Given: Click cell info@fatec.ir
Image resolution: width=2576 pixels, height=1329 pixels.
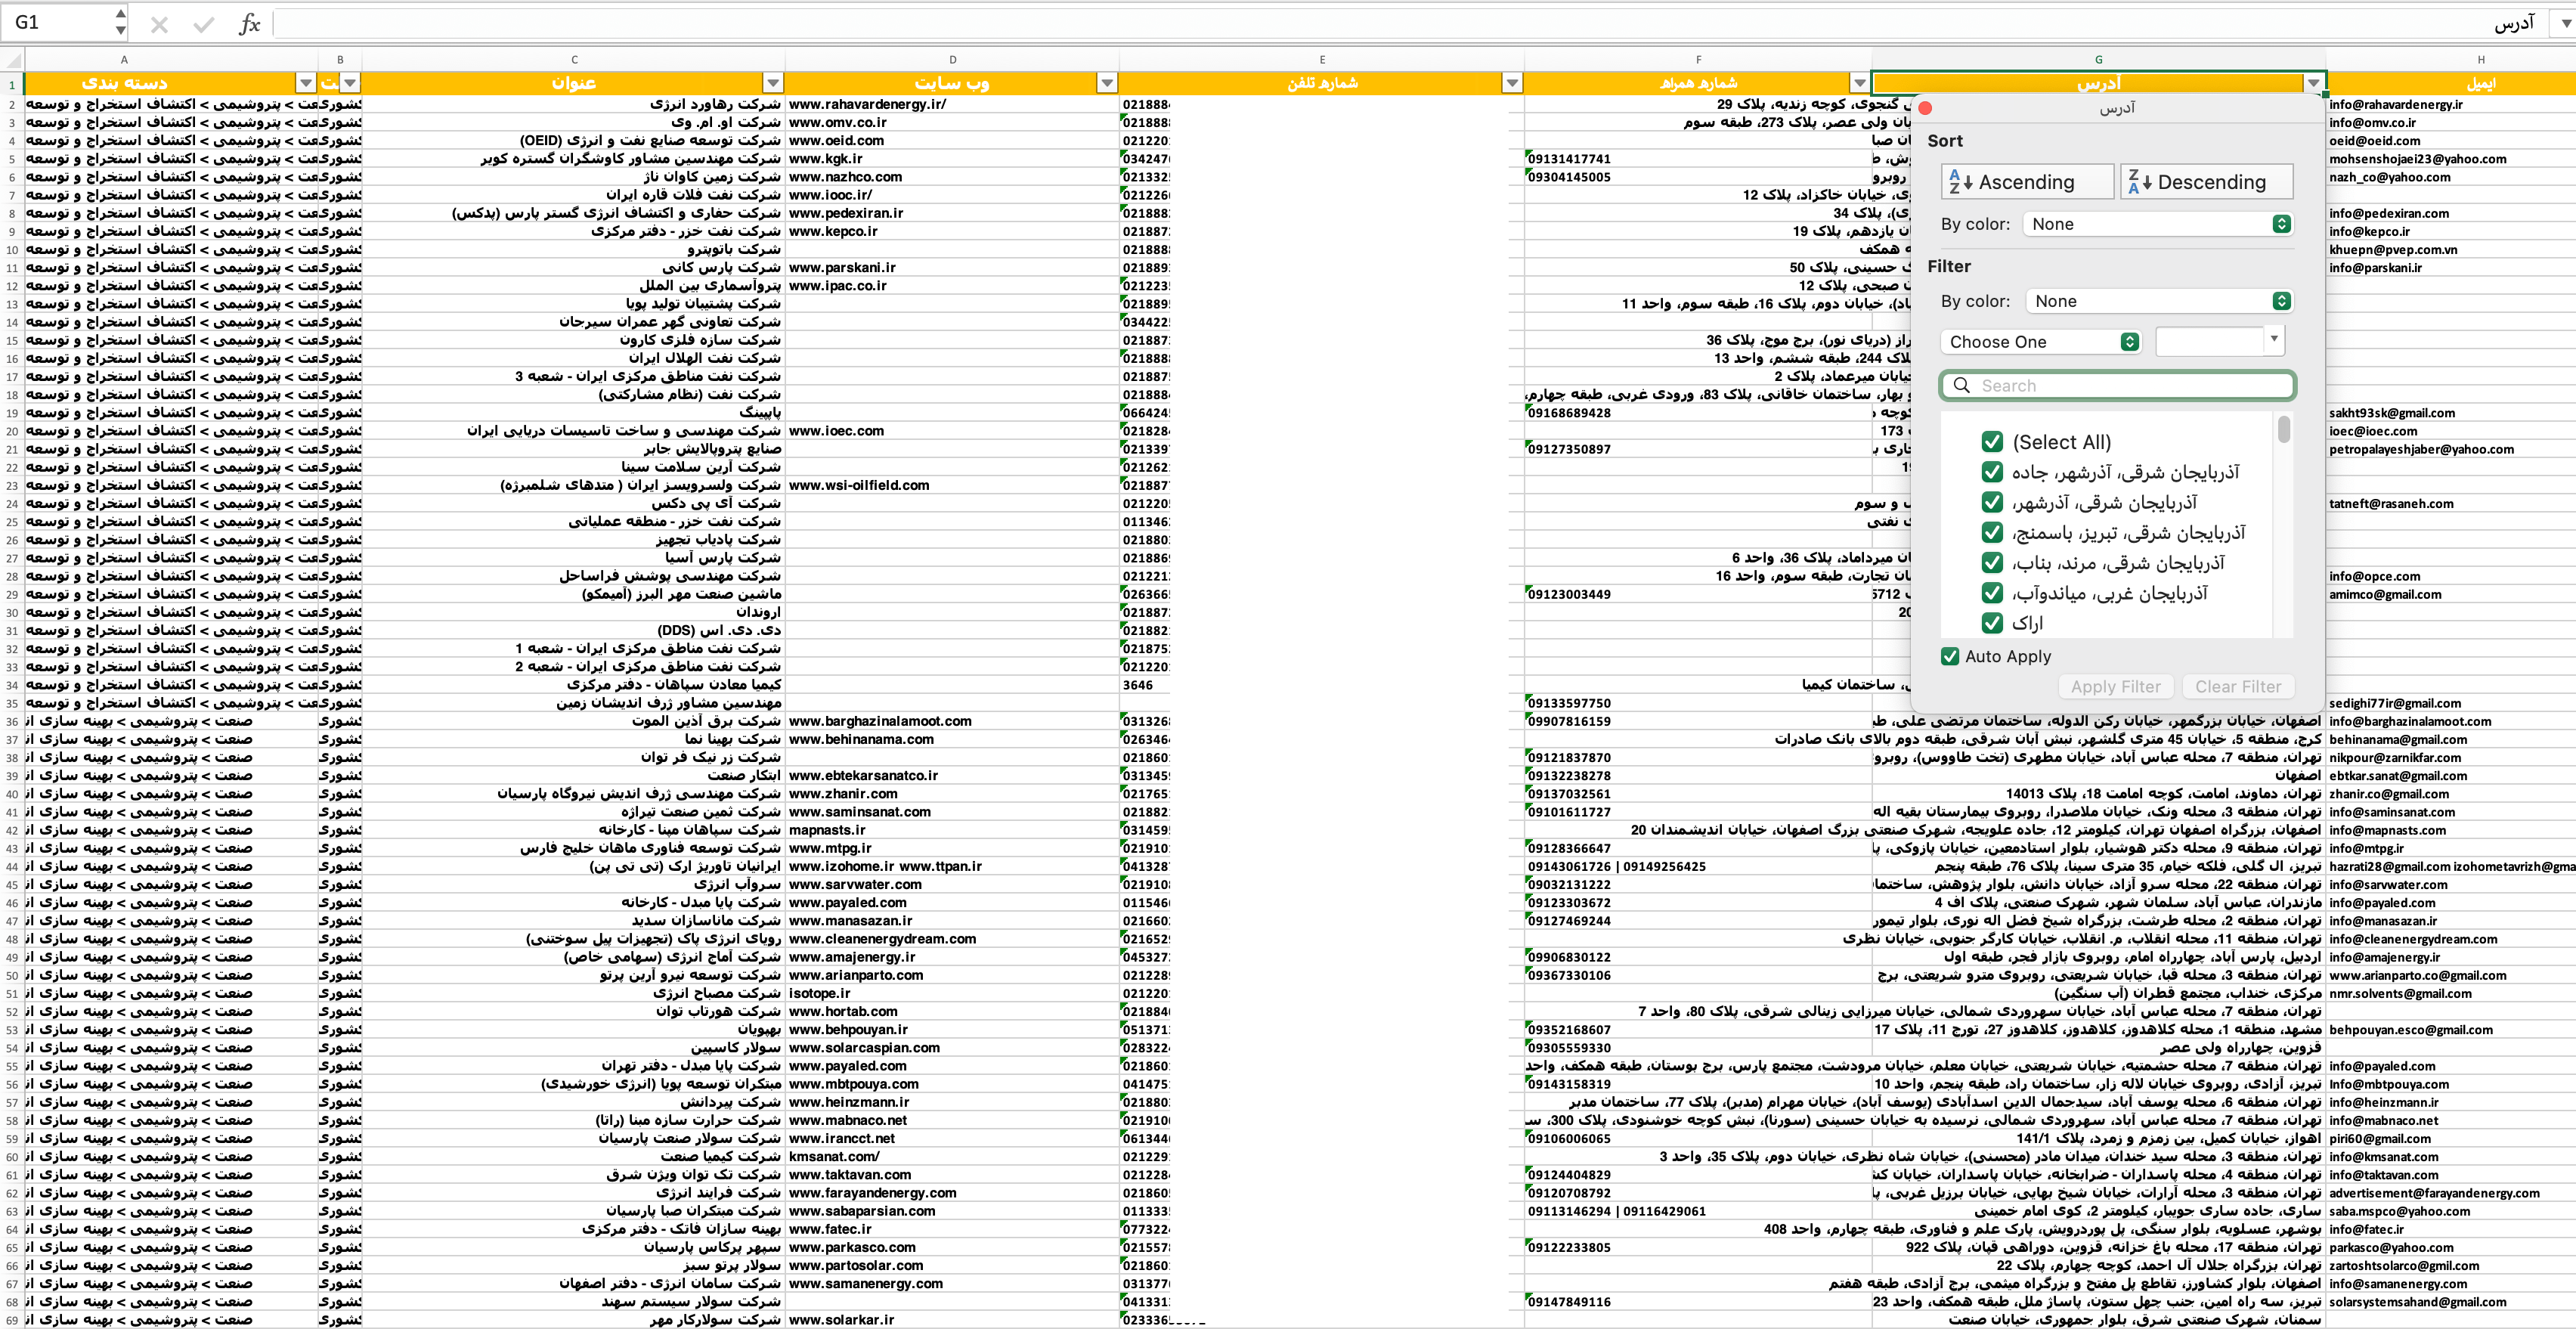Looking at the screenshot, I should pyautogui.click(x=2451, y=1229).
